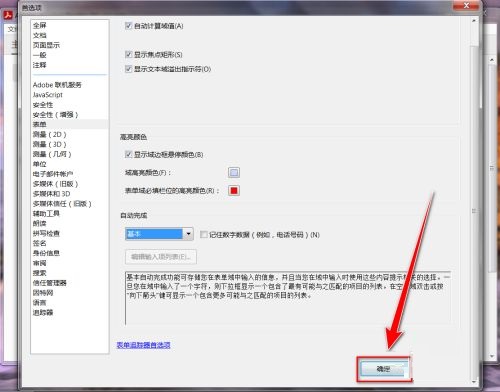Open the red required-field highlight color swatch
Viewport: 500px width, 392px height.
[x=234, y=191]
